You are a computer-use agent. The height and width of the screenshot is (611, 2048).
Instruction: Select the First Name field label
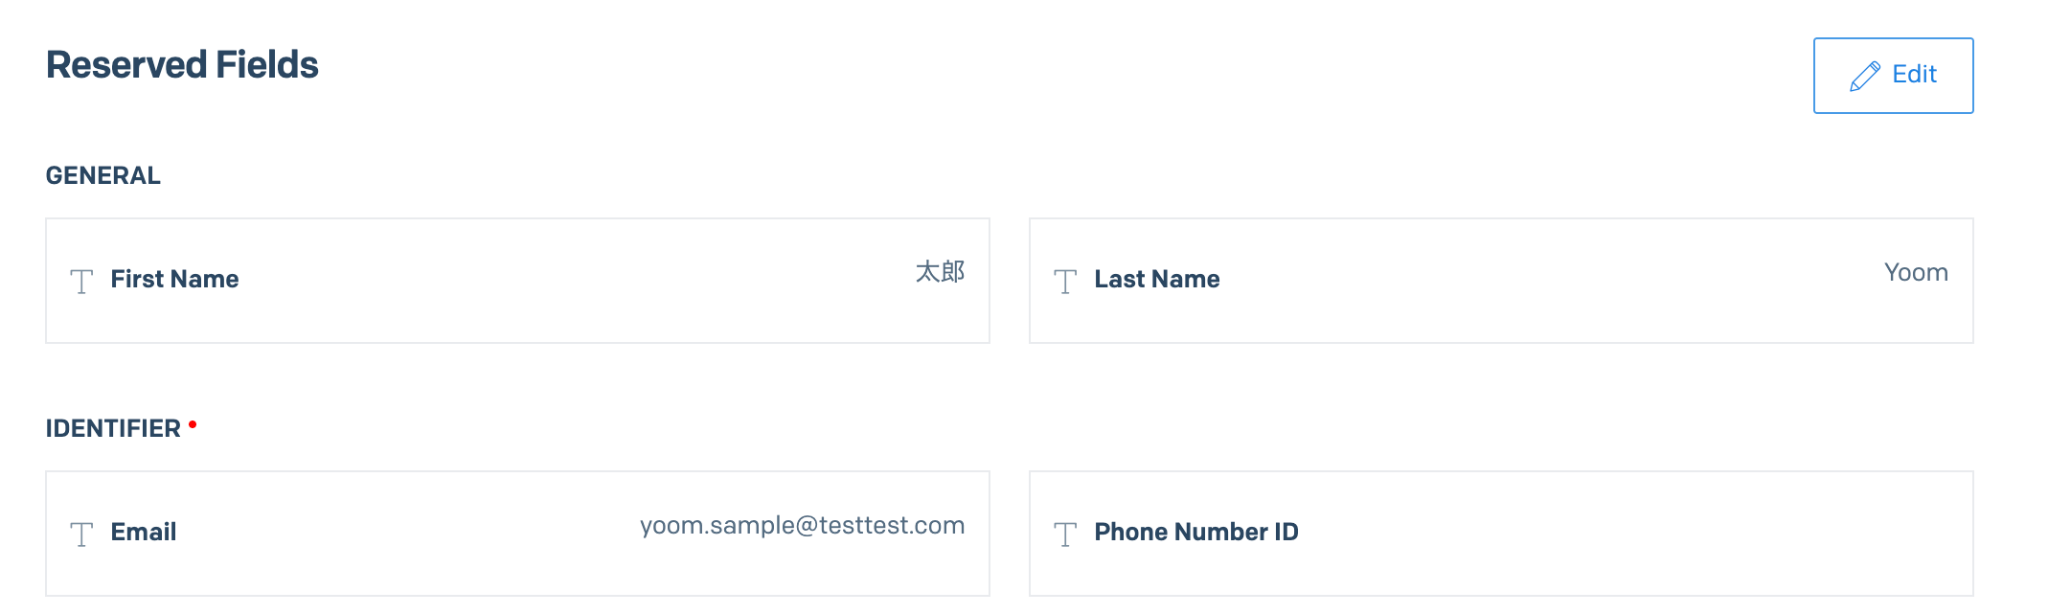point(174,279)
